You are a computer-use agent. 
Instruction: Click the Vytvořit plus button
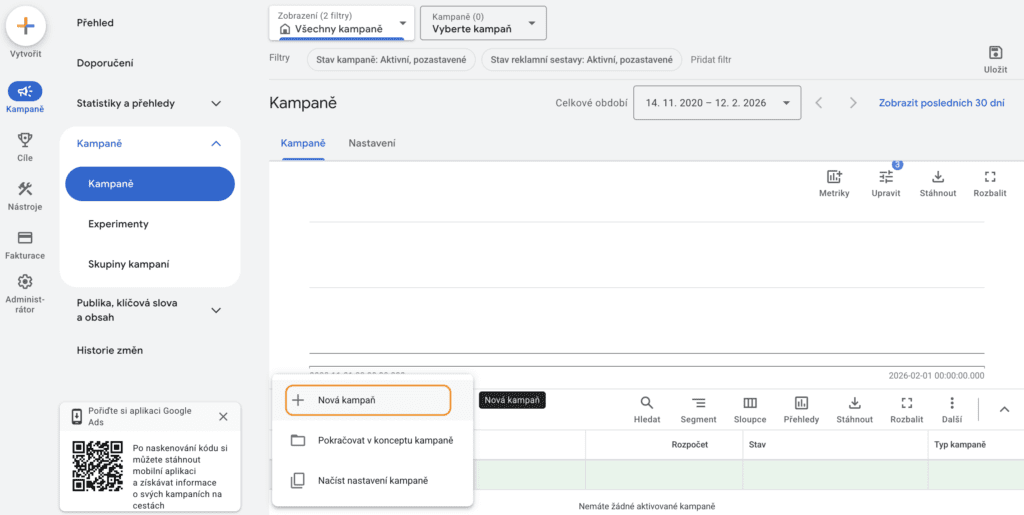26,27
